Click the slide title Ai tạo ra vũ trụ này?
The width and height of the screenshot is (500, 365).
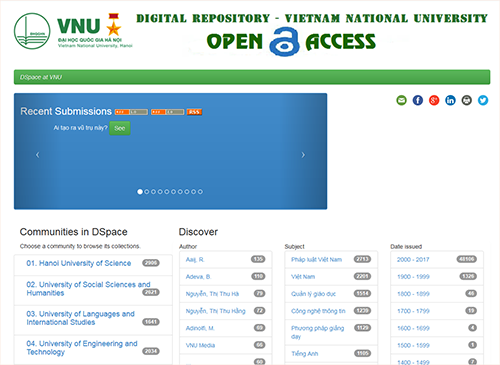[80, 128]
